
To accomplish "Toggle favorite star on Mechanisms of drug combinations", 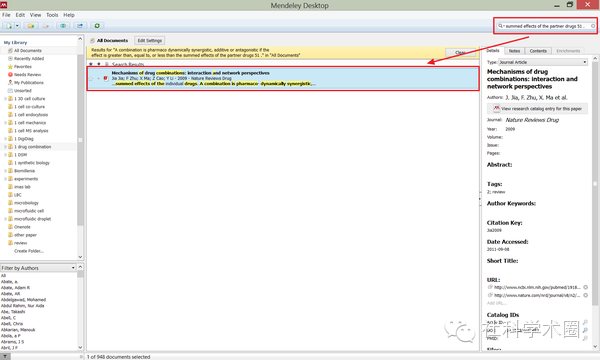I will (91, 78).
